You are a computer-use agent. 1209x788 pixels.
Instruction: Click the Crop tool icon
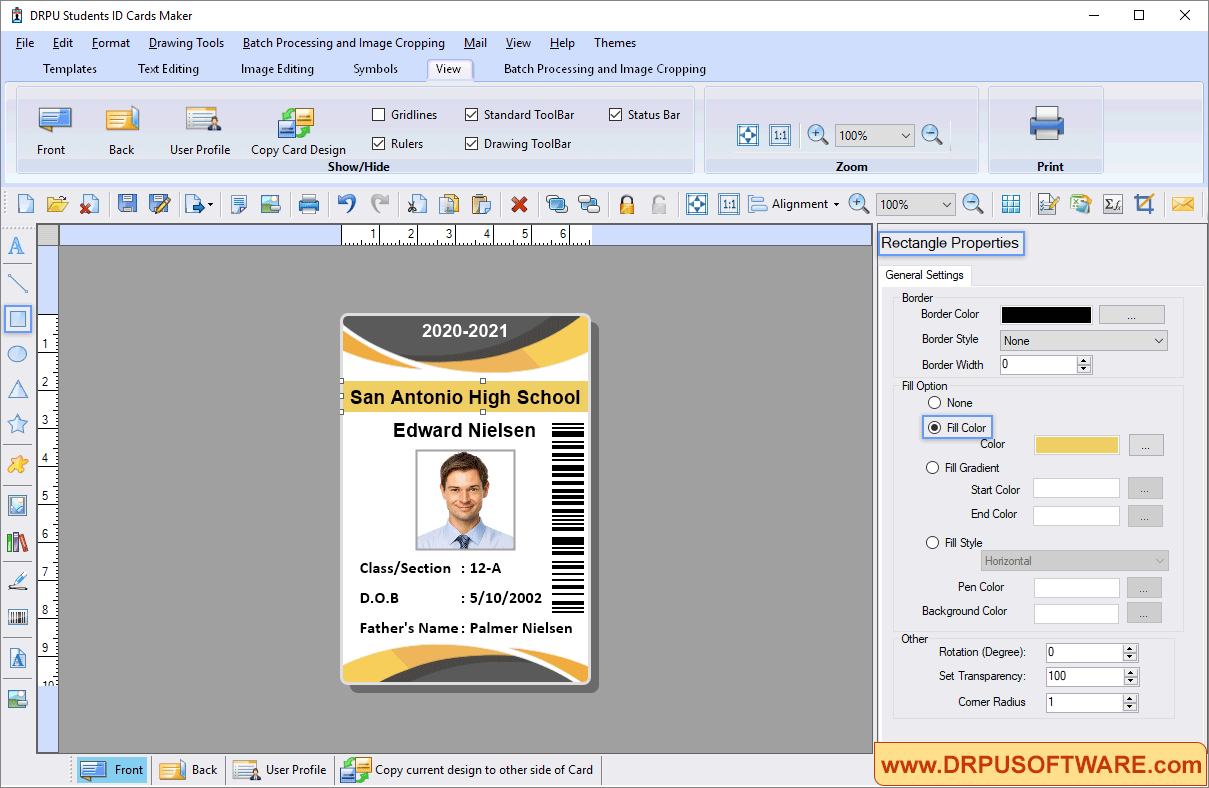1145,204
